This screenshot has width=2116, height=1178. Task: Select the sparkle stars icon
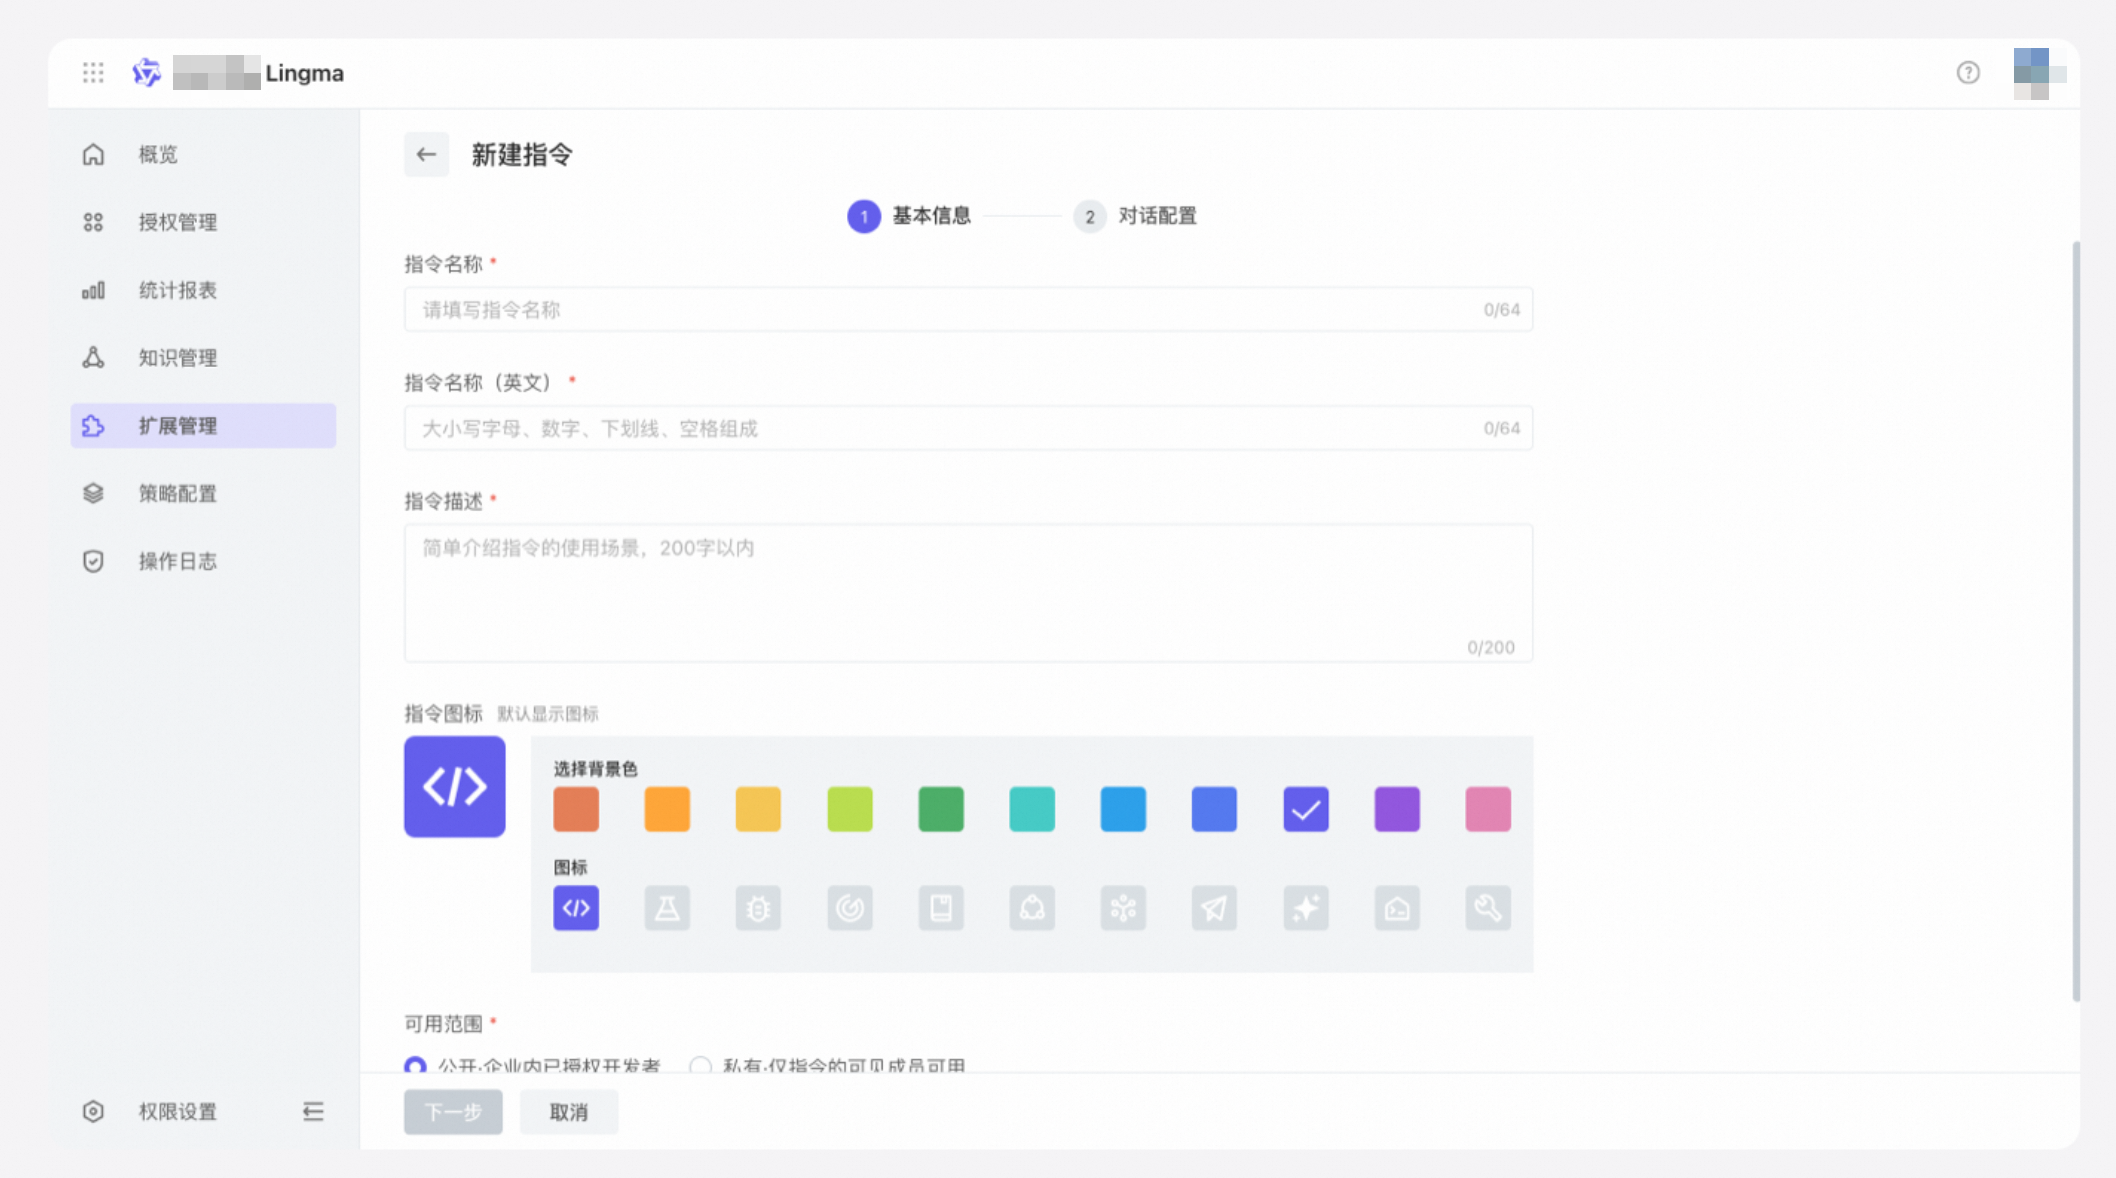pyautogui.click(x=1305, y=908)
